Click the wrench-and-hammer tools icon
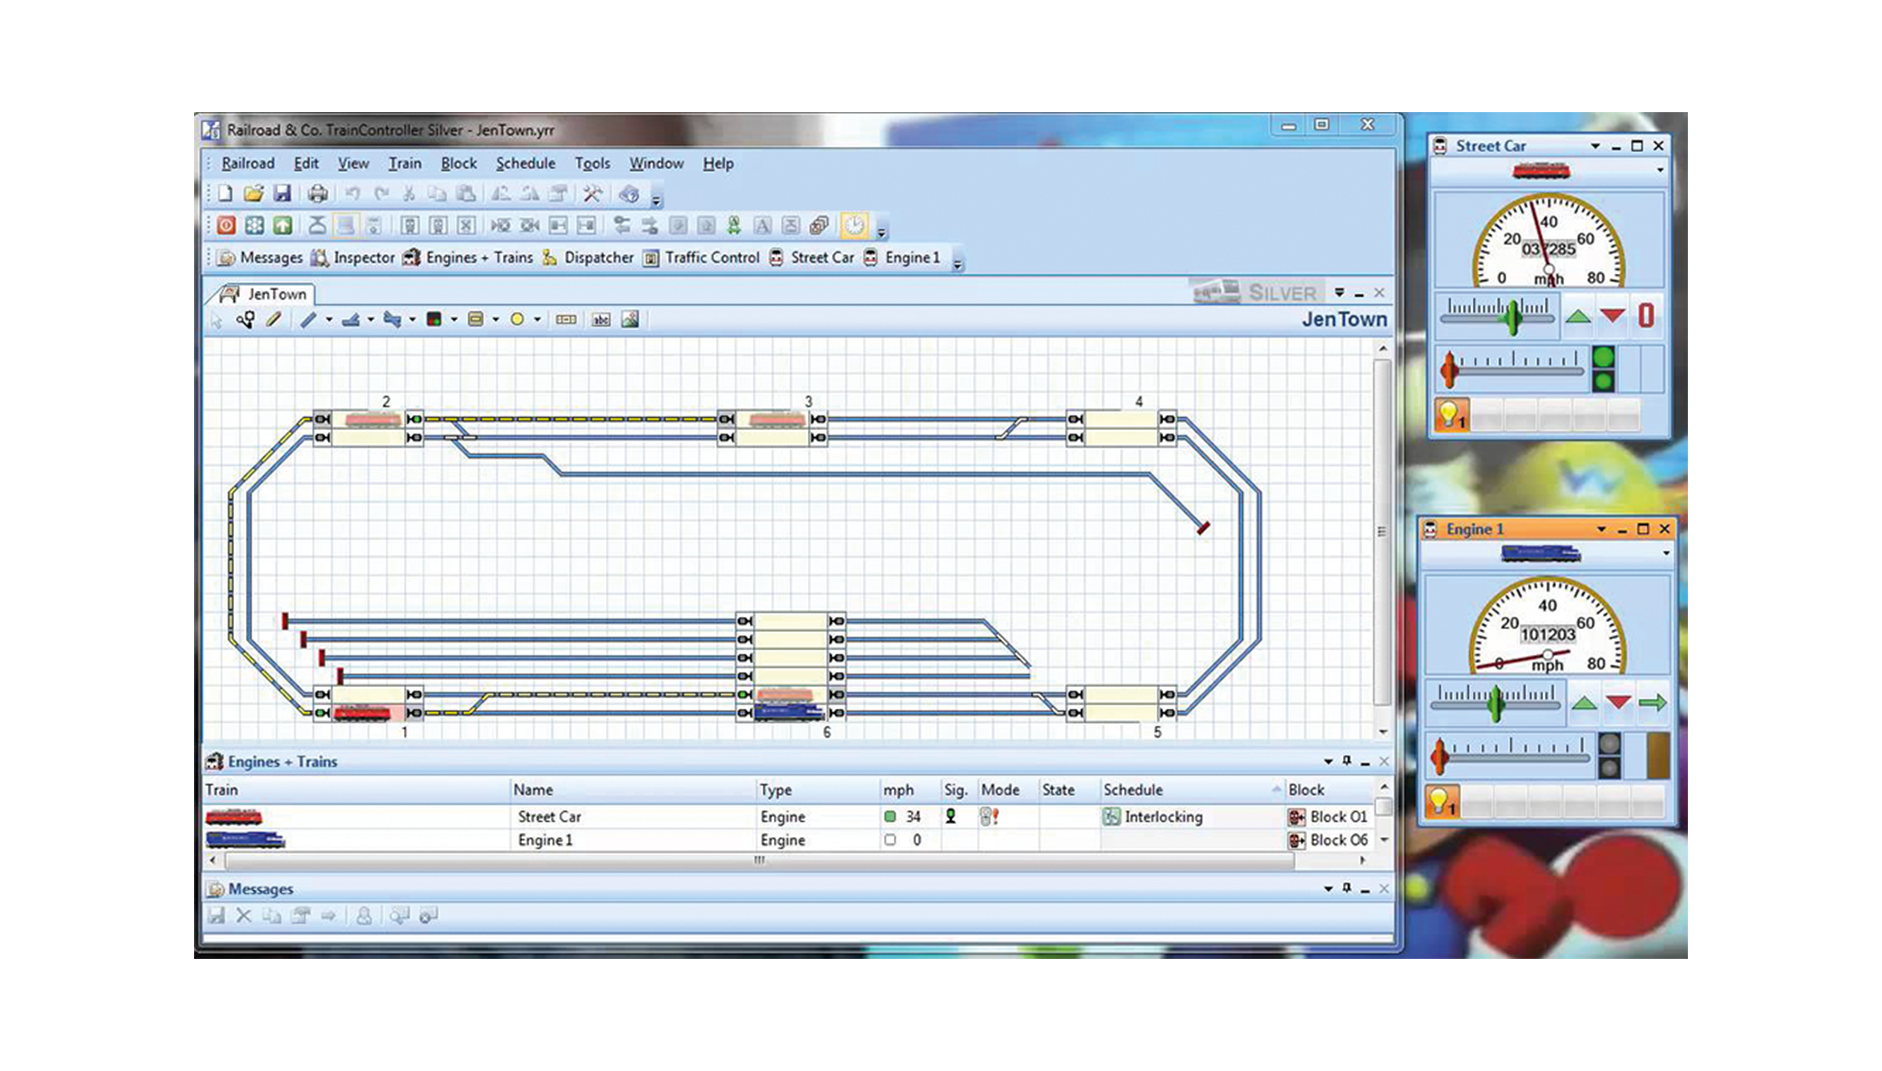This screenshot has height=1071, width=1882. [592, 194]
